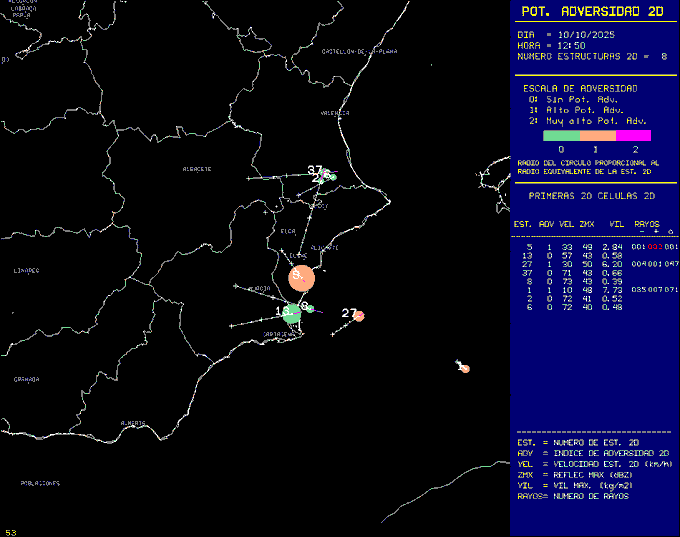Click the VIL value 0.48 in the table
This screenshot has width=680, height=537.
(612, 307)
